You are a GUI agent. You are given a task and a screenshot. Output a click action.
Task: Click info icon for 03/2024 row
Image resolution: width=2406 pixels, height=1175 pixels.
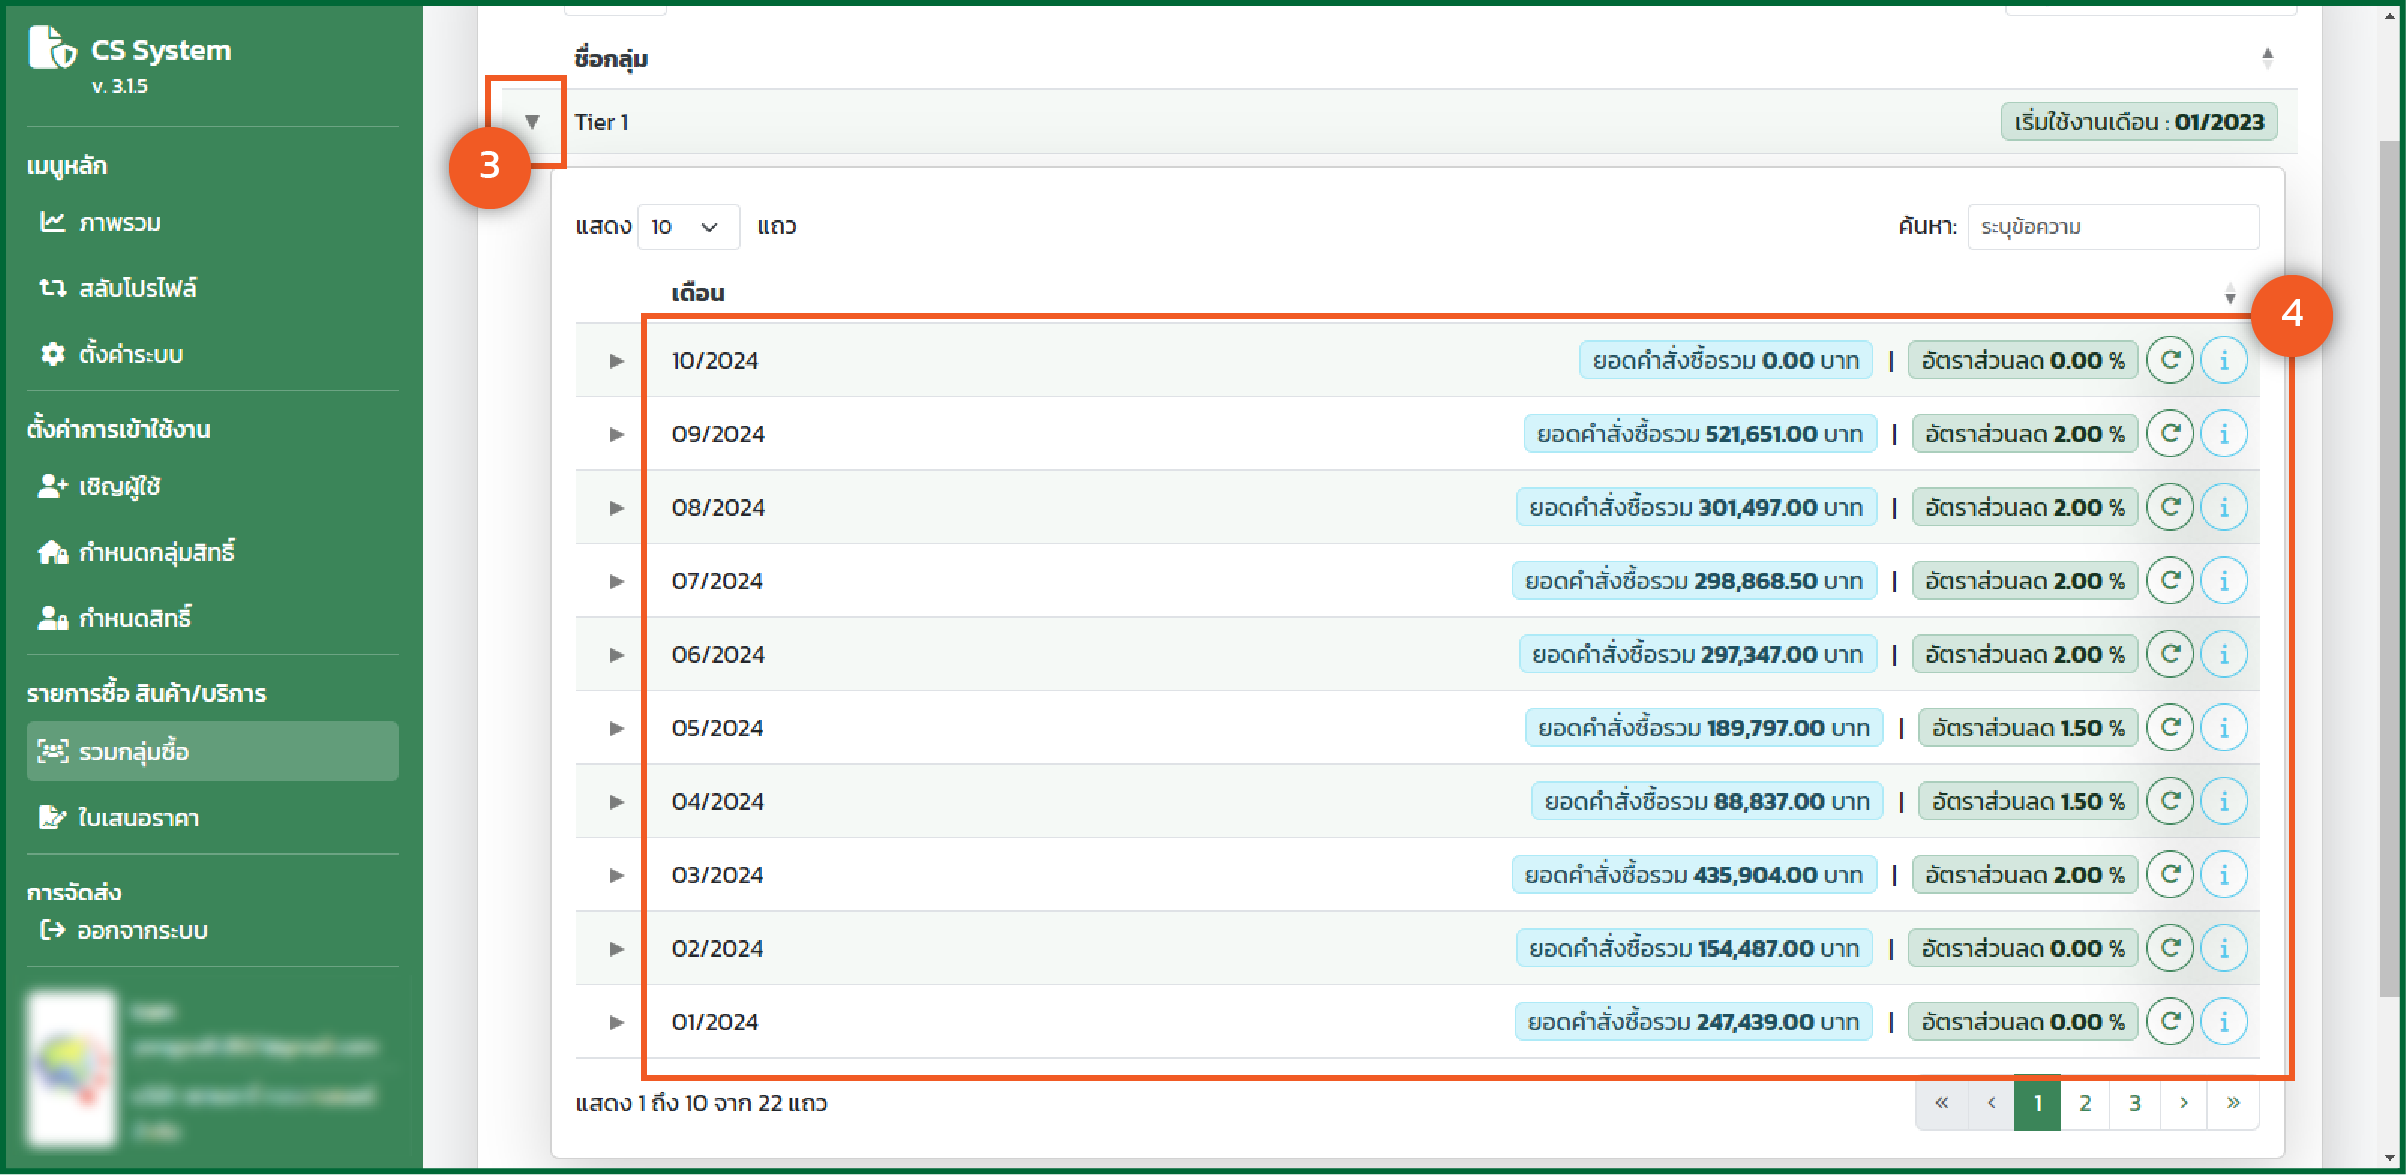tap(2224, 875)
